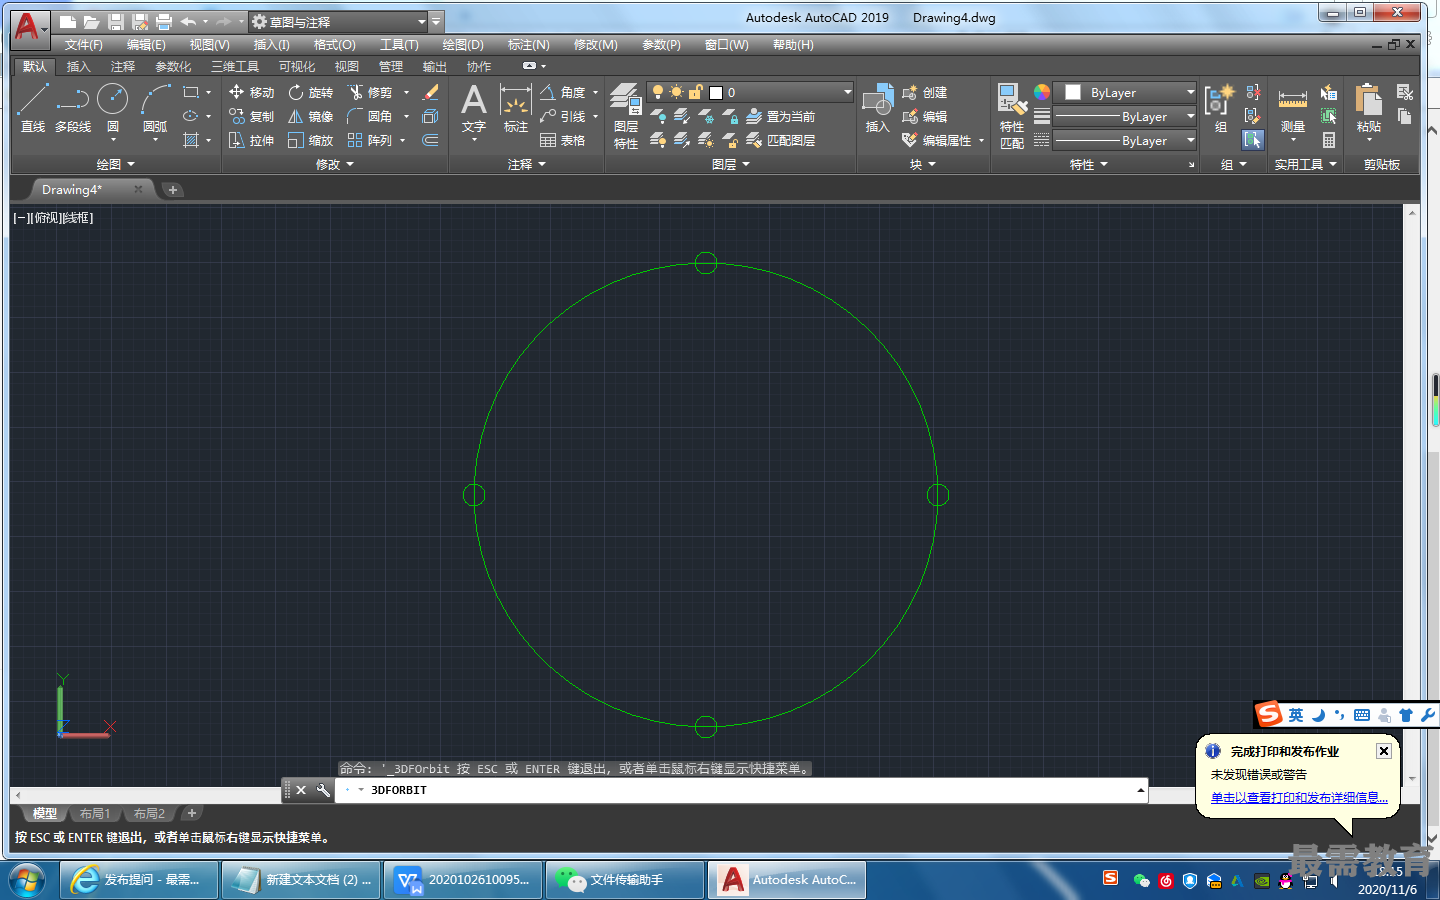This screenshot has width=1440, height=900.
Task: Click the 阵列 (Array) tool
Action: pos(370,140)
